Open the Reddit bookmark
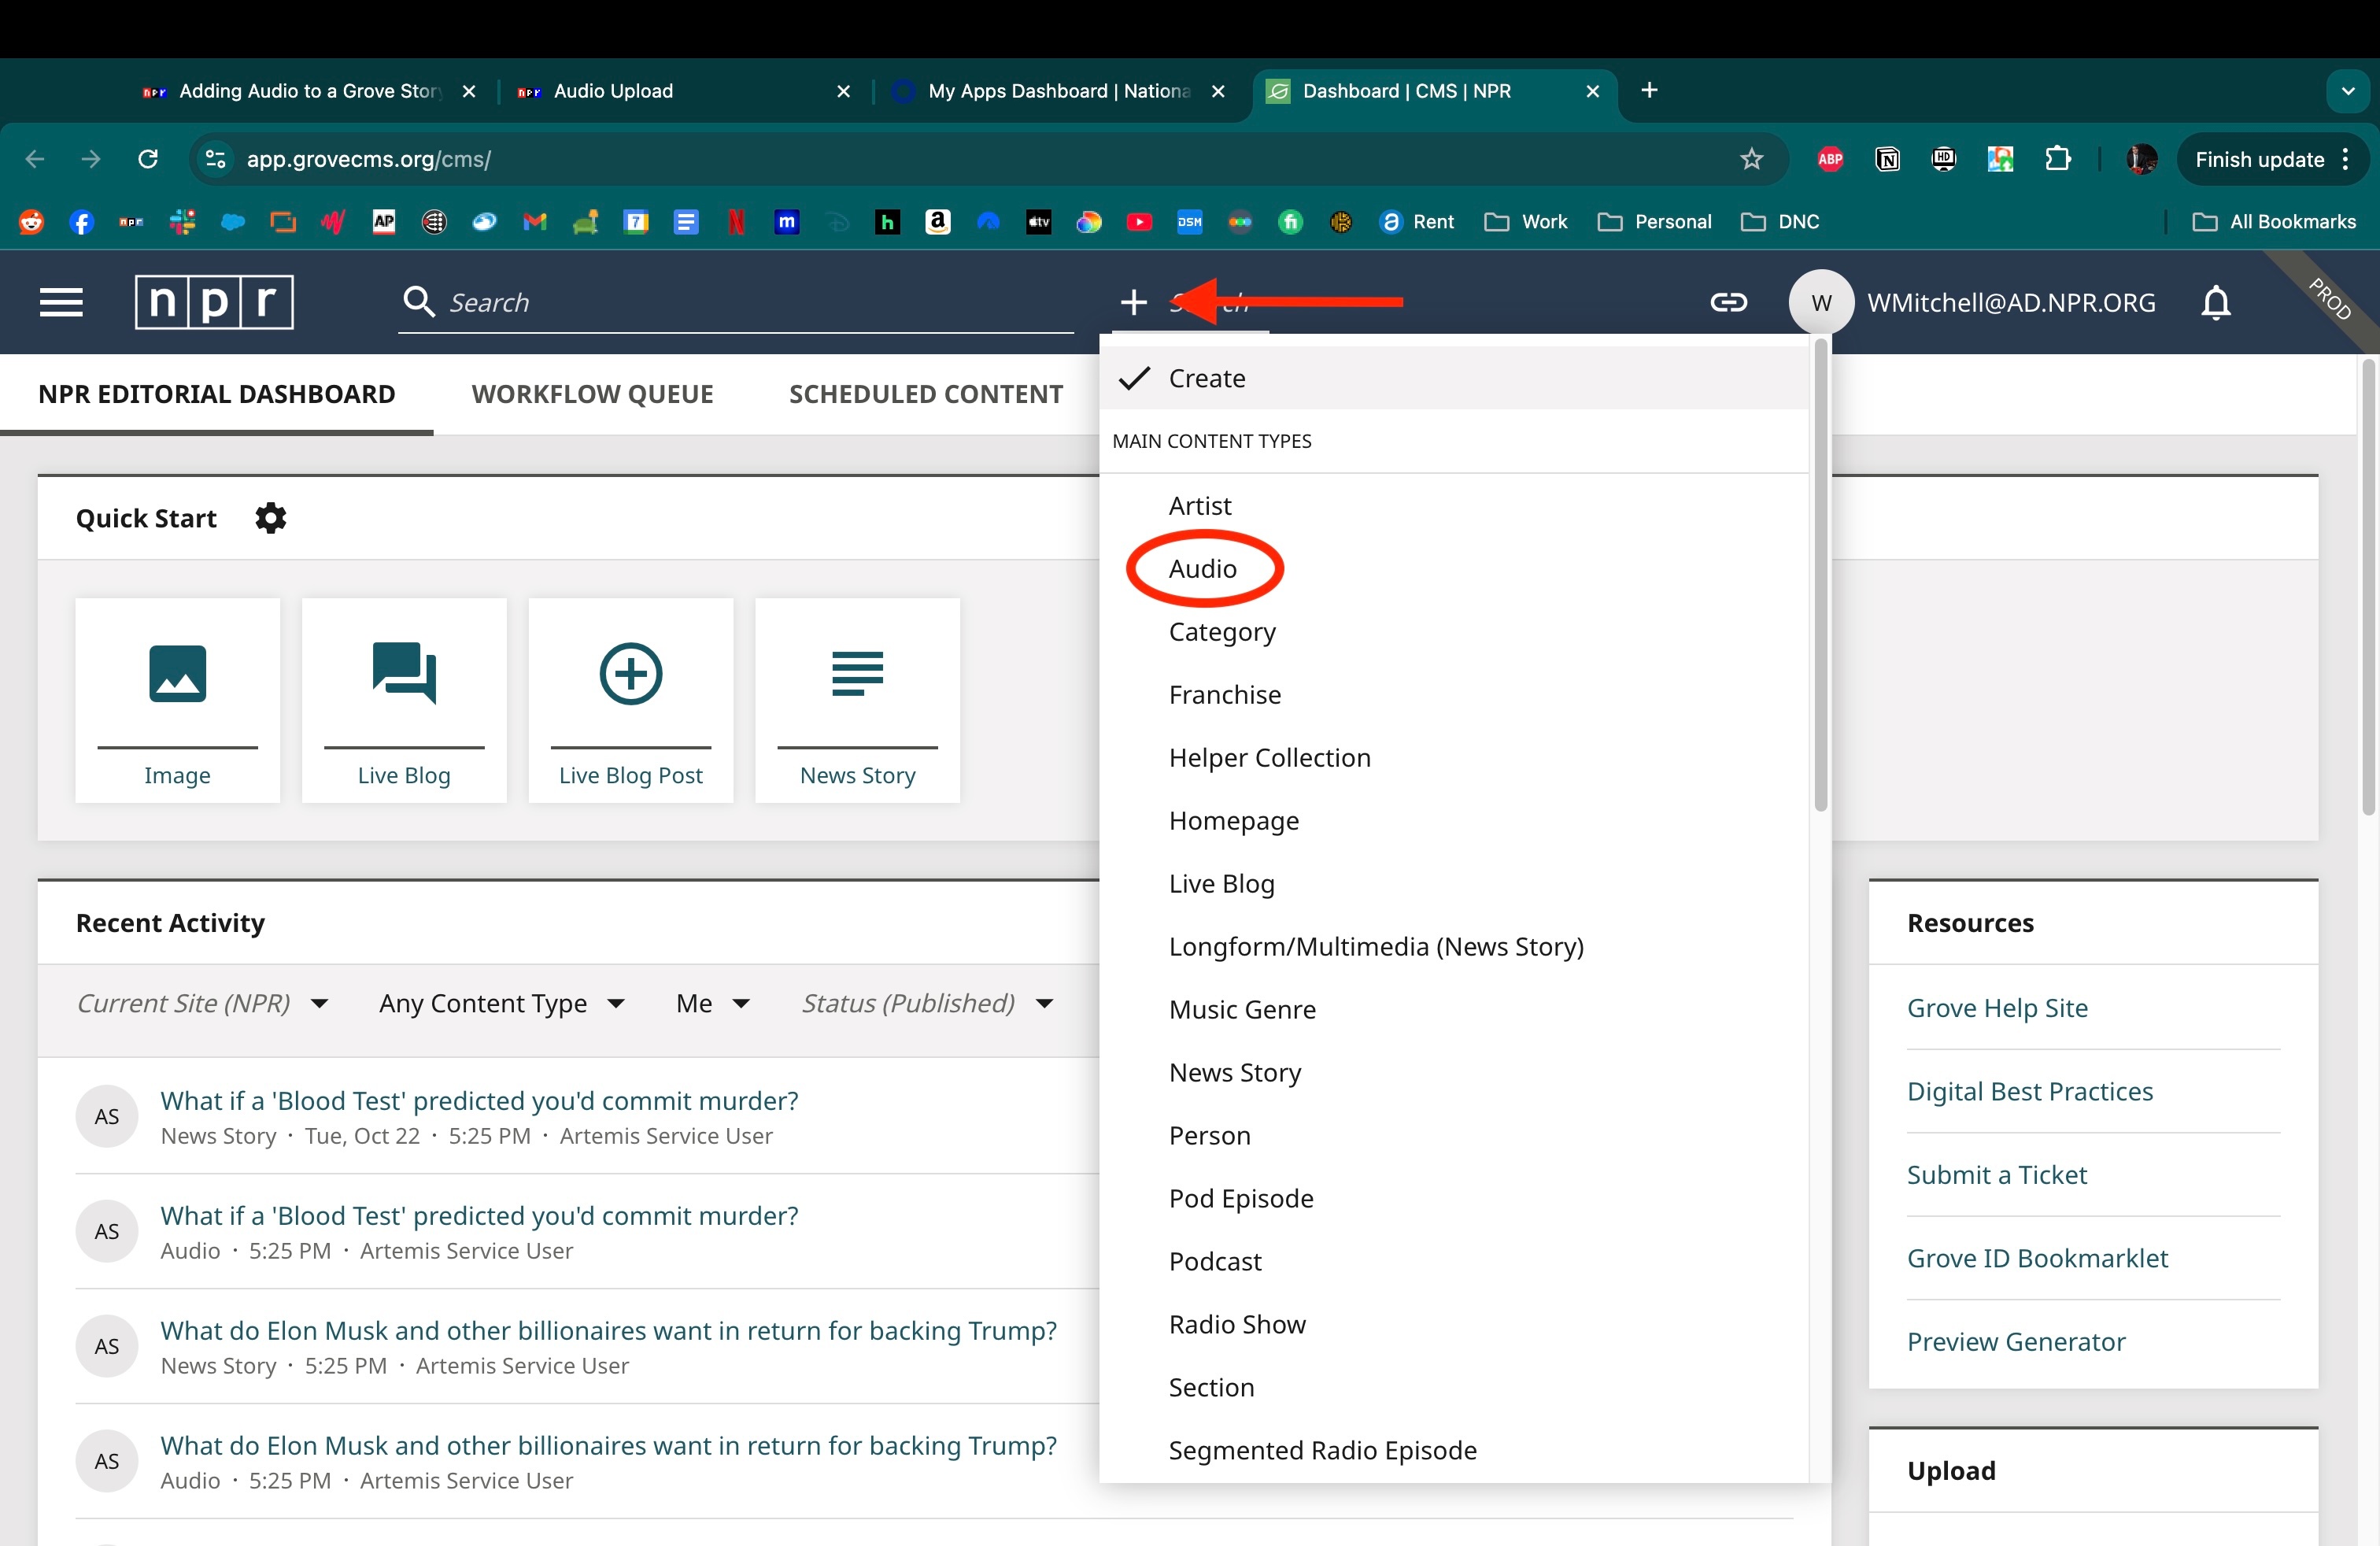2380x1546 pixels. point(32,222)
